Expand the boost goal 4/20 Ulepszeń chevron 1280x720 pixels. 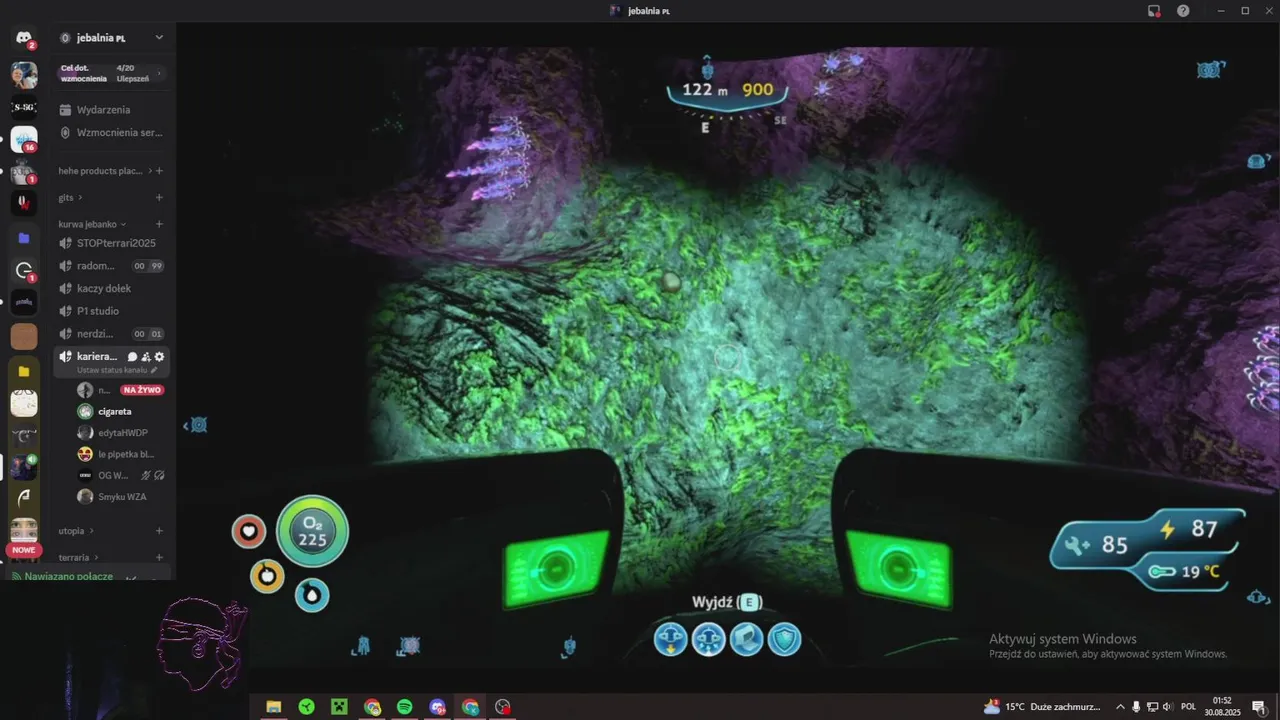coord(159,73)
